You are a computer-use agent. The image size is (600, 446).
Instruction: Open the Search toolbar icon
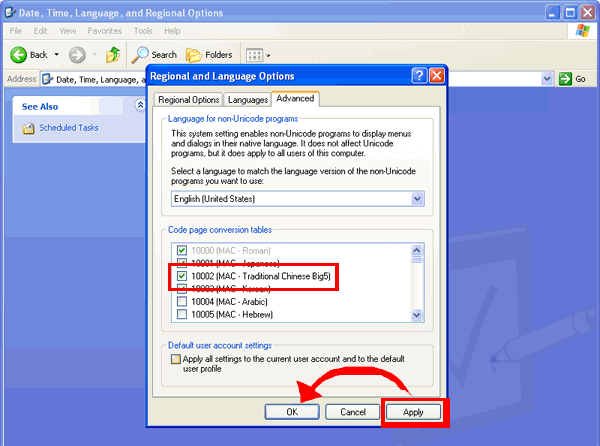143,54
